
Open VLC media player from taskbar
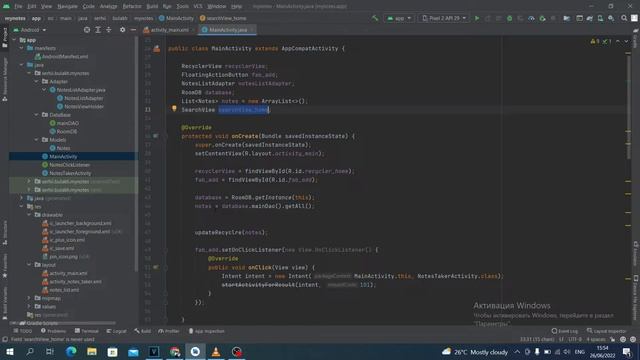pyautogui.click(x=216, y=351)
